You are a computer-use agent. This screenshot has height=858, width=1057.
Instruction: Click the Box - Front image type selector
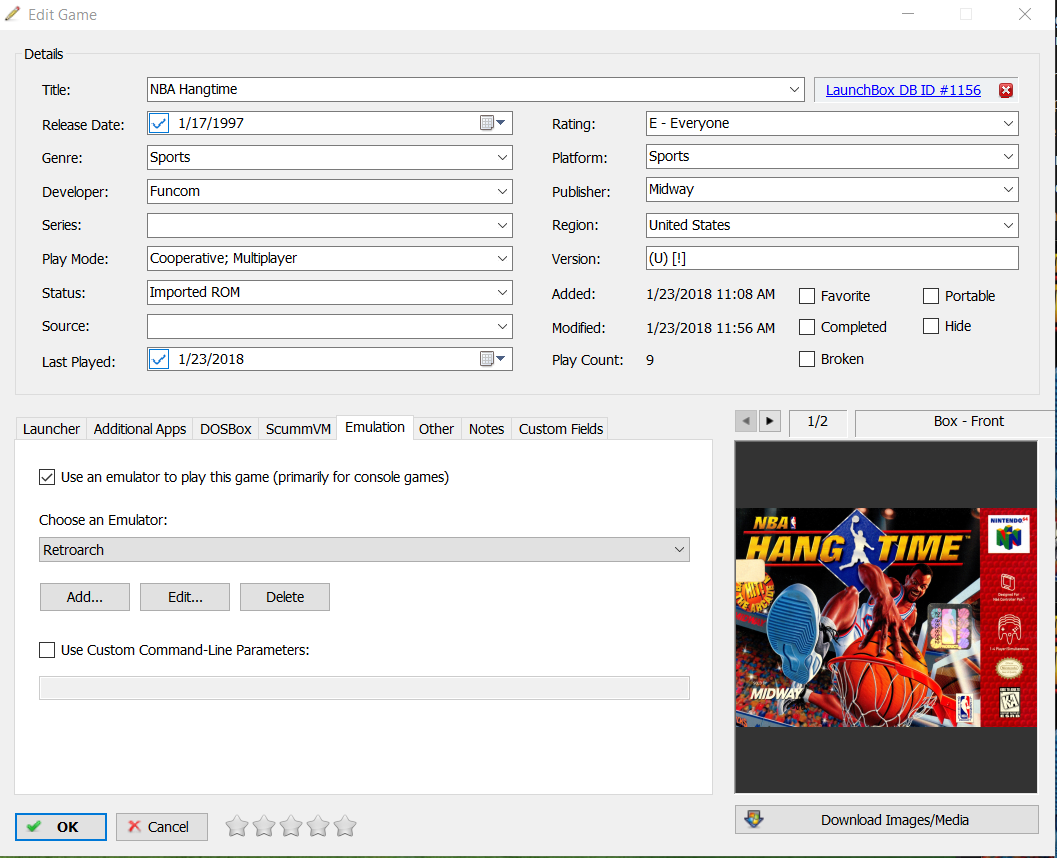click(955, 422)
